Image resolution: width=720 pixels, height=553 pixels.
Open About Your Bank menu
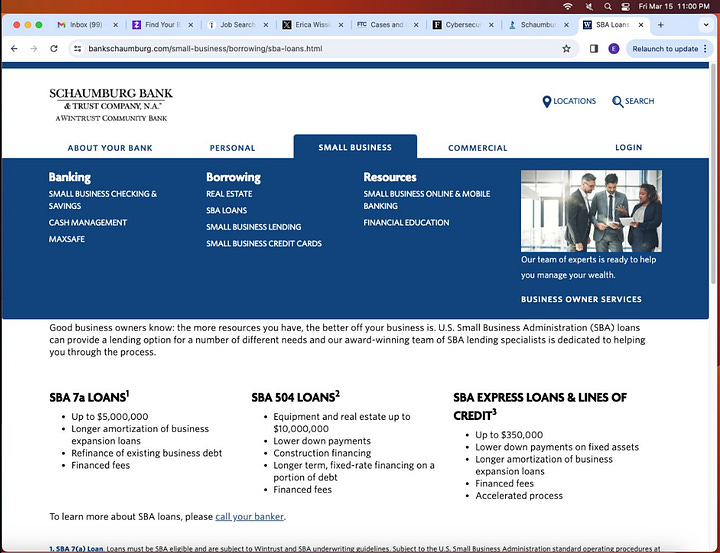[110, 148]
